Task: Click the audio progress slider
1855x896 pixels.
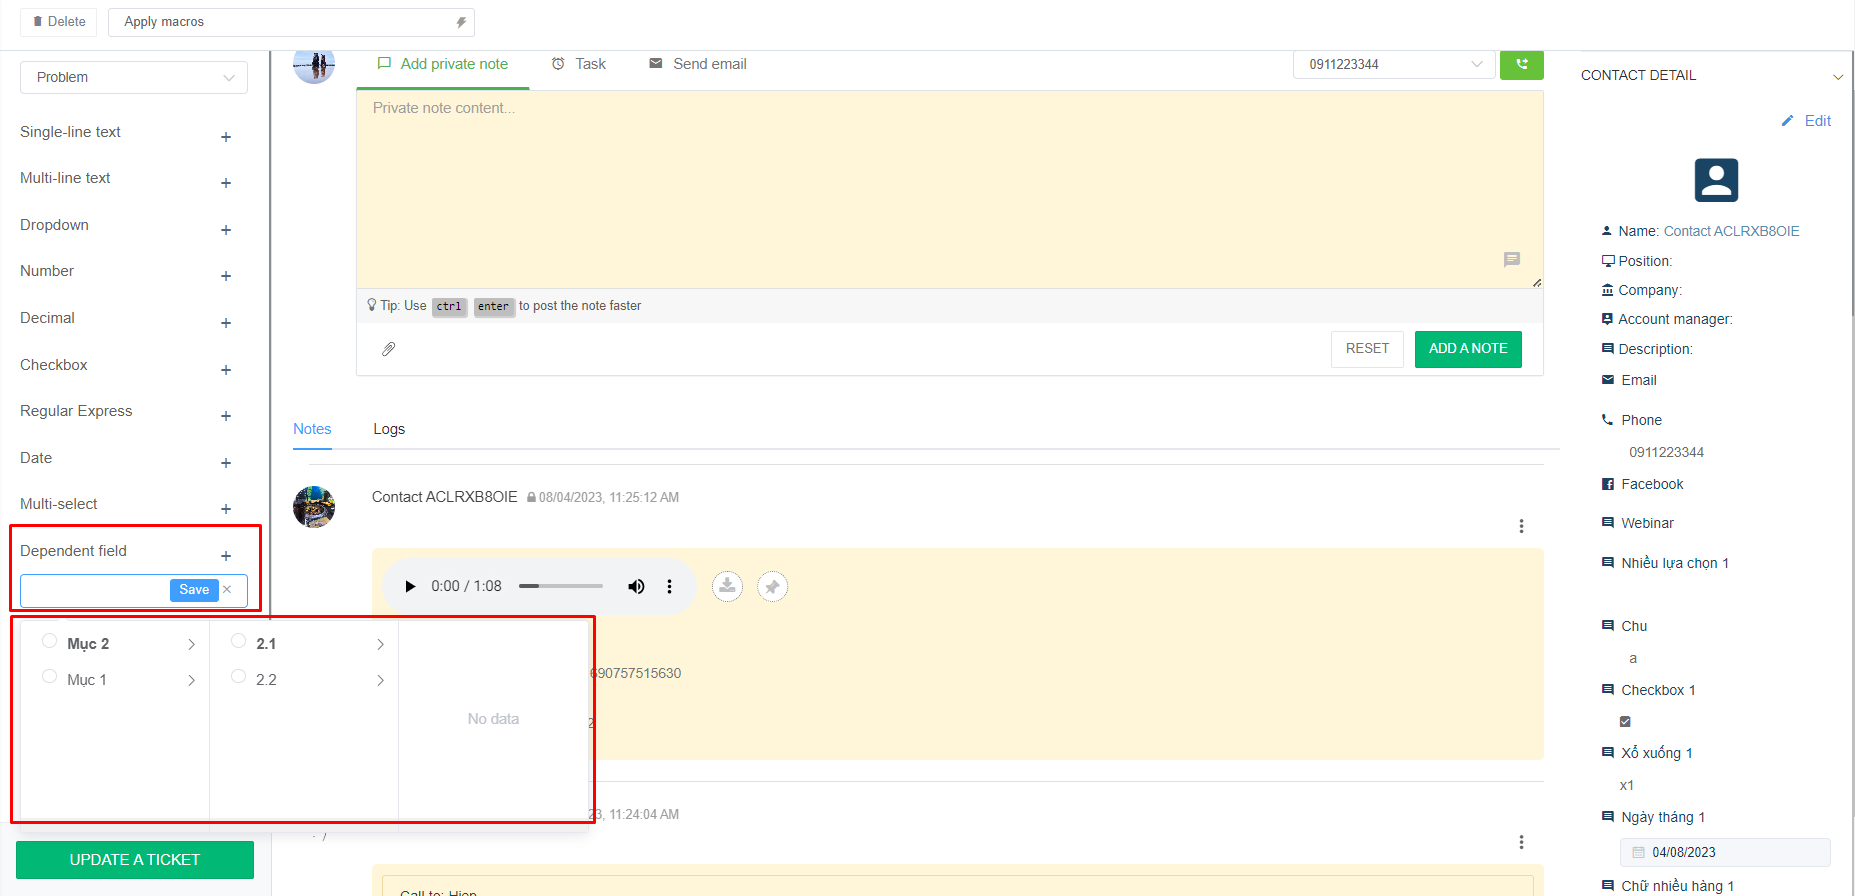Action: click(x=560, y=587)
